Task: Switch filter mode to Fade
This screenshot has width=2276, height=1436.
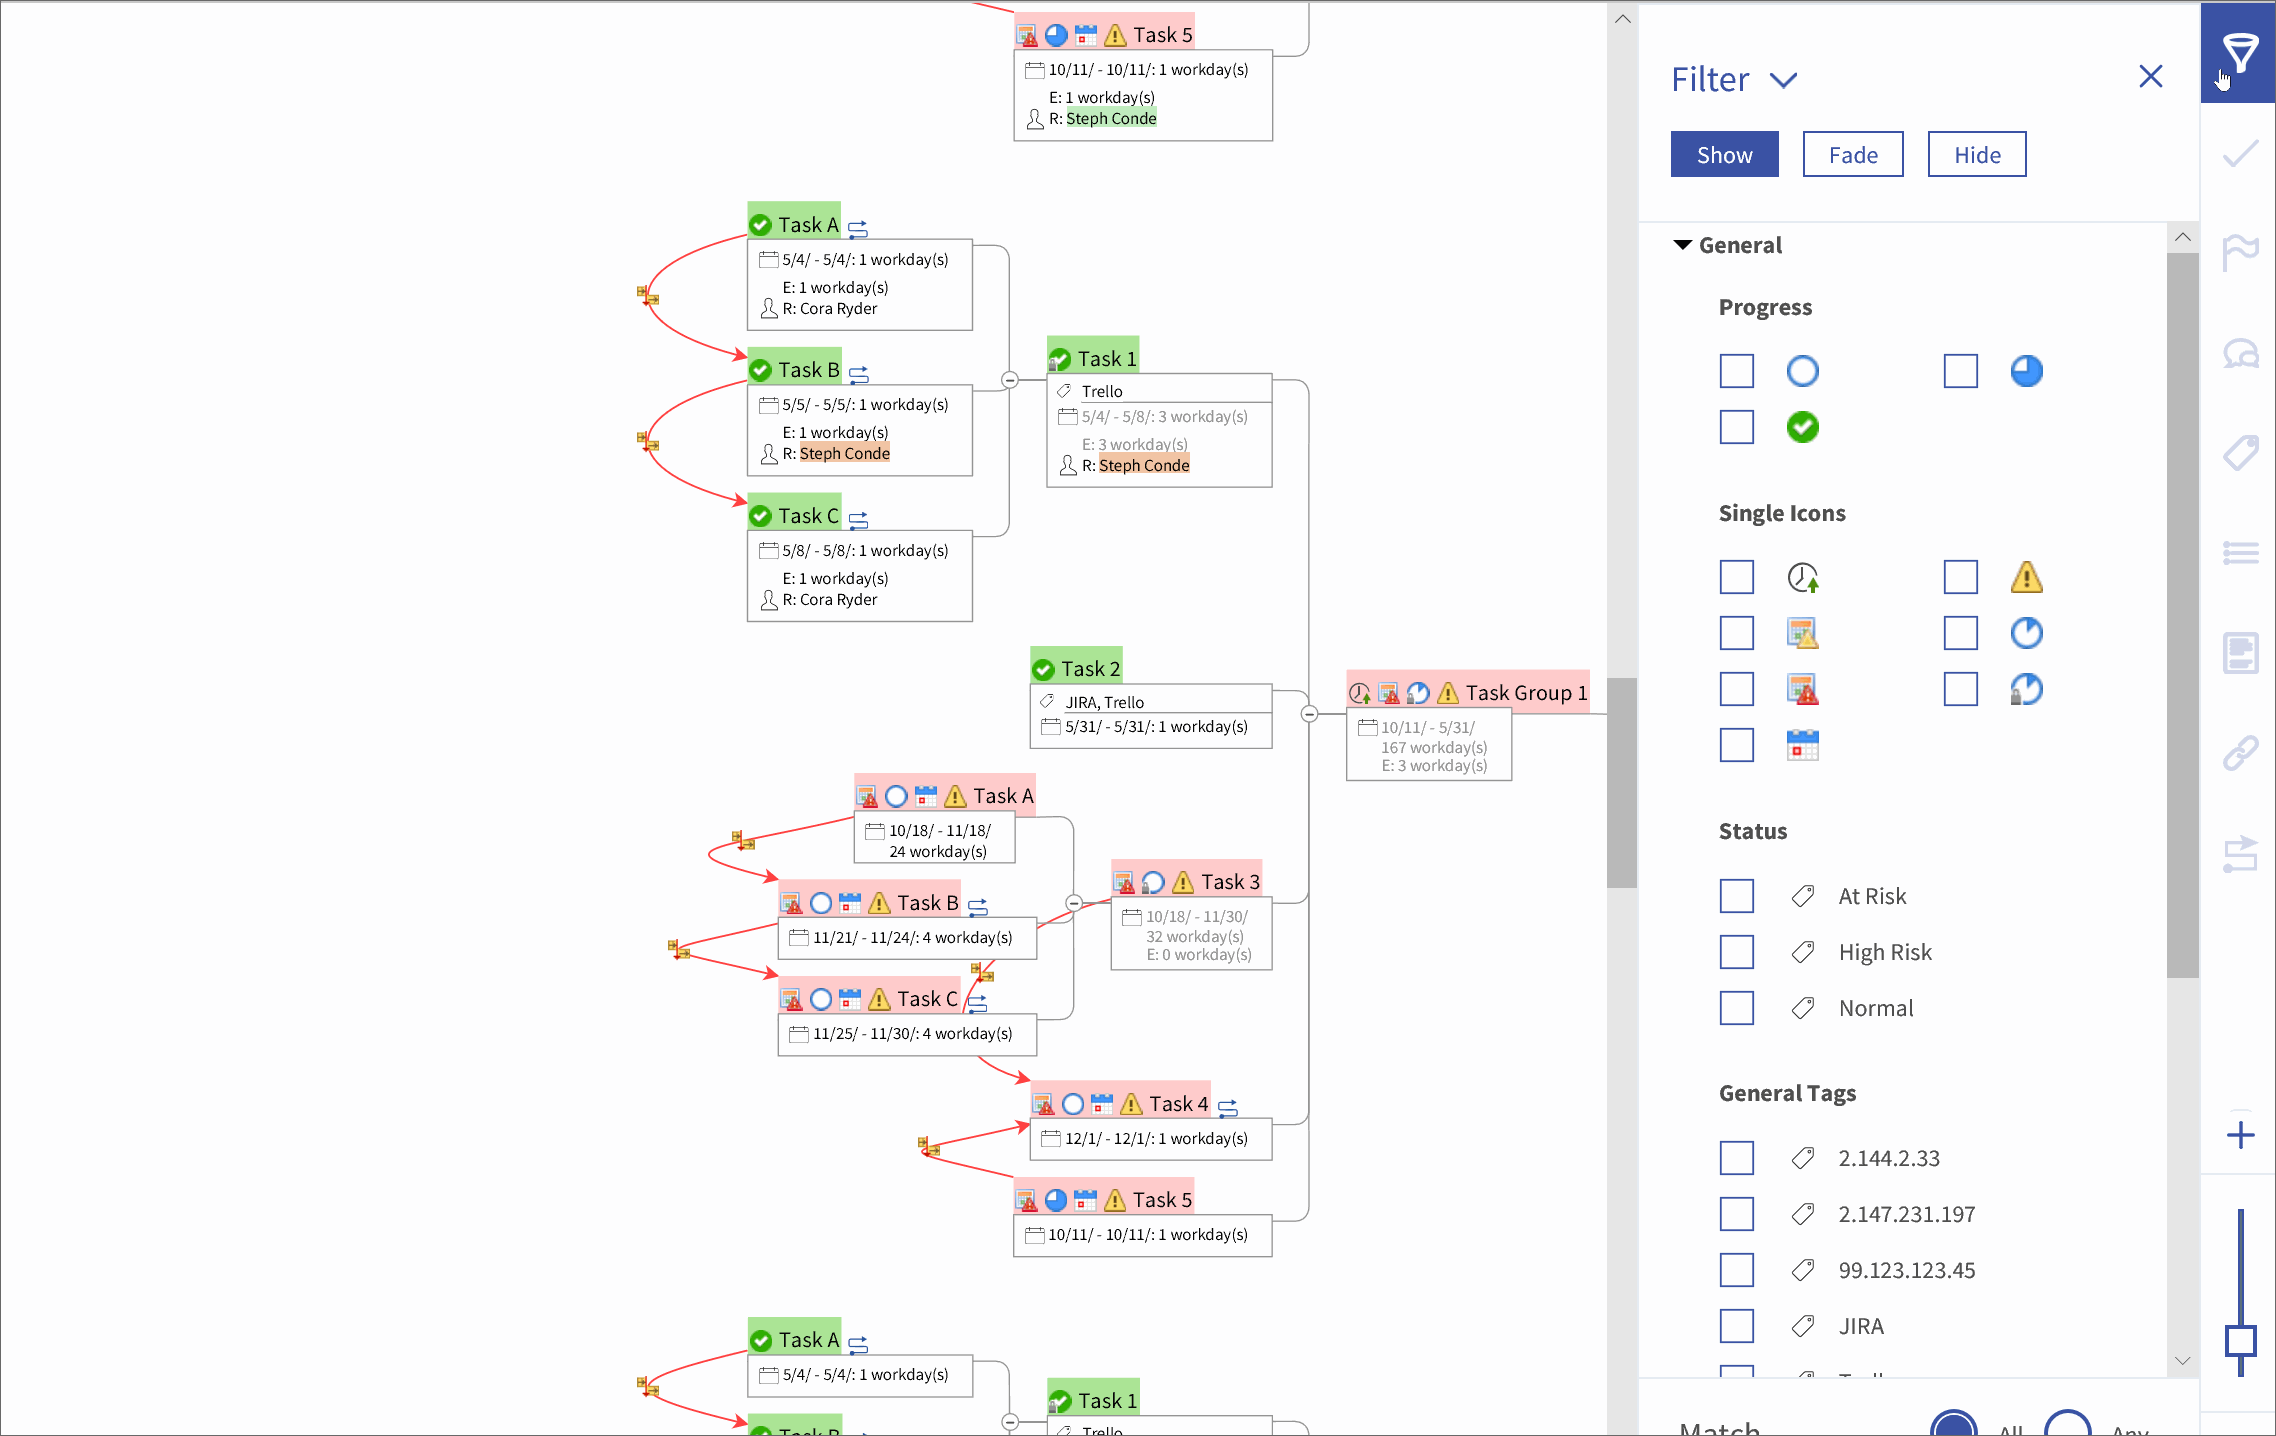Action: (x=1853, y=154)
